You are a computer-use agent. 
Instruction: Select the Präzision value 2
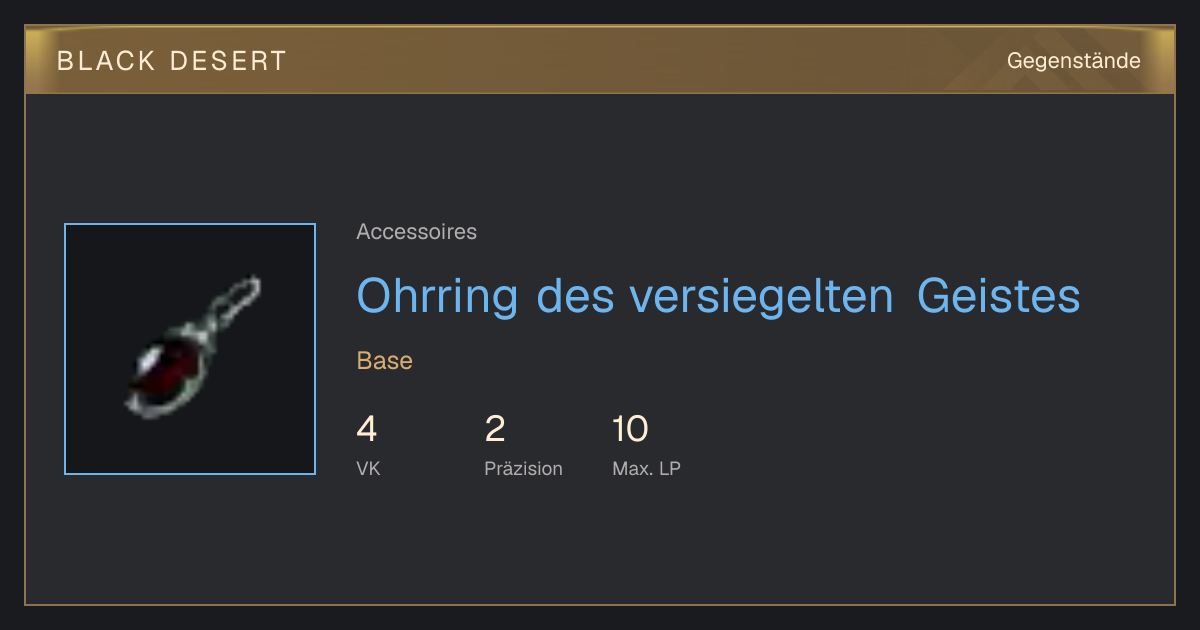pyautogui.click(x=495, y=429)
